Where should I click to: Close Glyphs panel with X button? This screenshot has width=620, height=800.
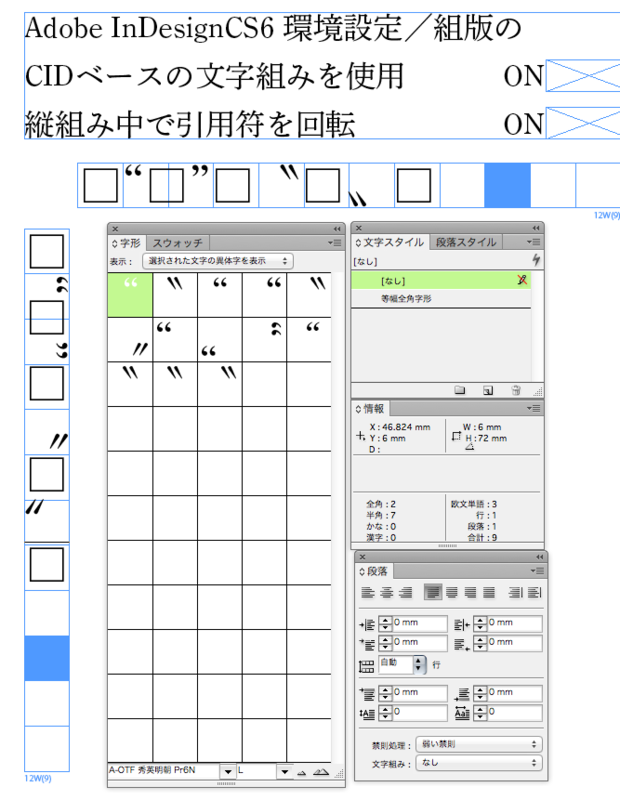pyautogui.click(x=115, y=229)
